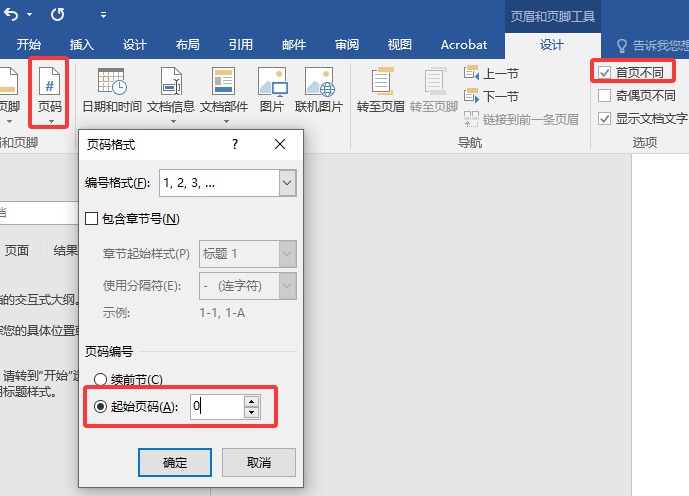Click the 页码 page number icon
Viewport: 689px width, 496px height.
[x=50, y=84]
